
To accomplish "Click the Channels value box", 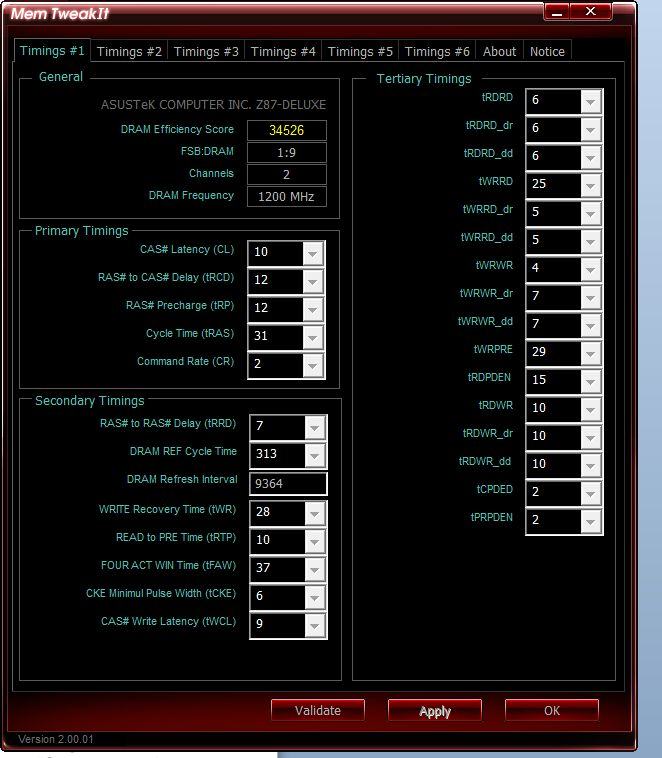I will 287,175.
